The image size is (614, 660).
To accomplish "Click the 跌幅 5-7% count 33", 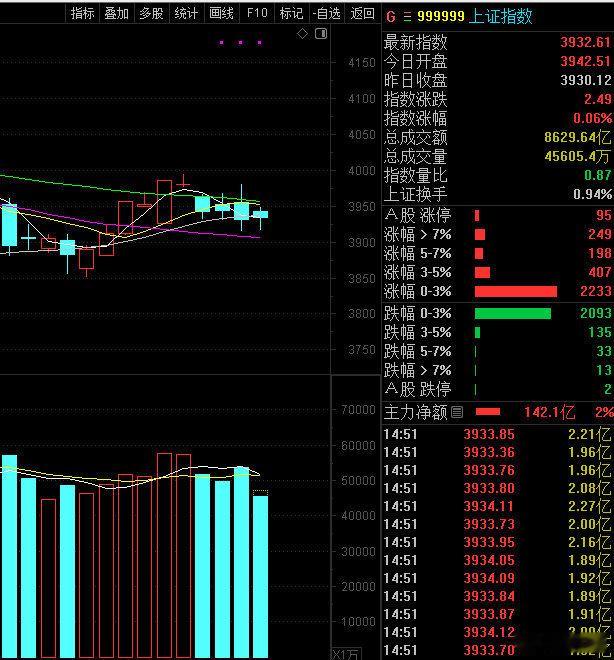I will point(604,351).
